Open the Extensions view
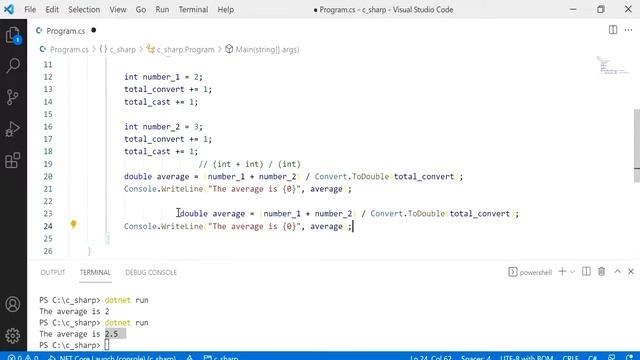This screenshot has height=360, width=640. [x=13, y=160]
